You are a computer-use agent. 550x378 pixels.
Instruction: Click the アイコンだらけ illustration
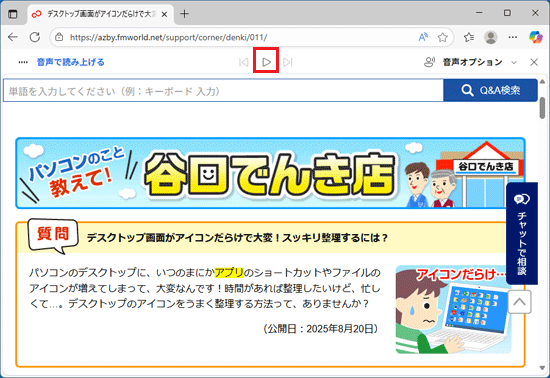[453, 309]
